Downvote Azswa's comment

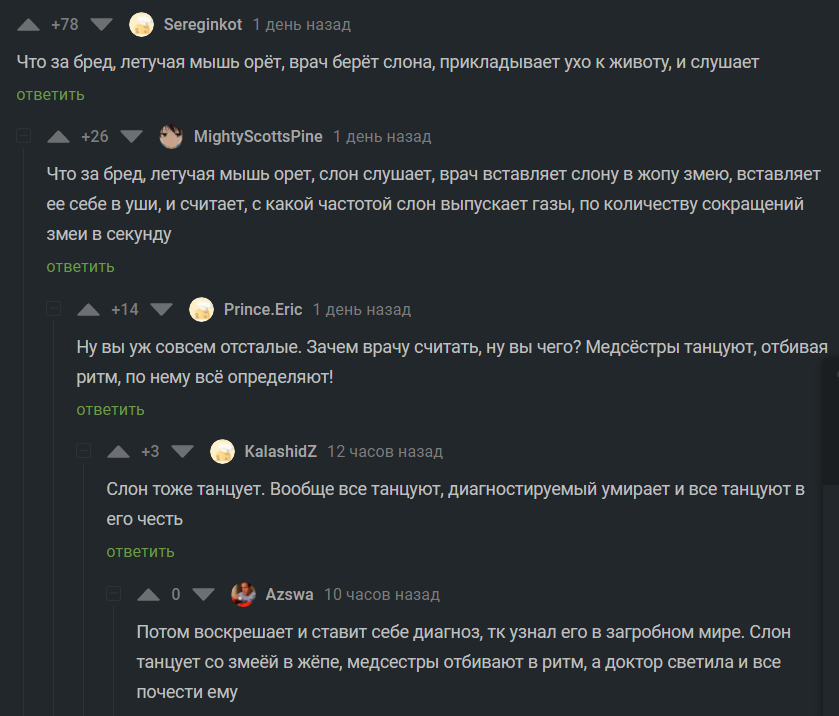(x=204, y=594)
